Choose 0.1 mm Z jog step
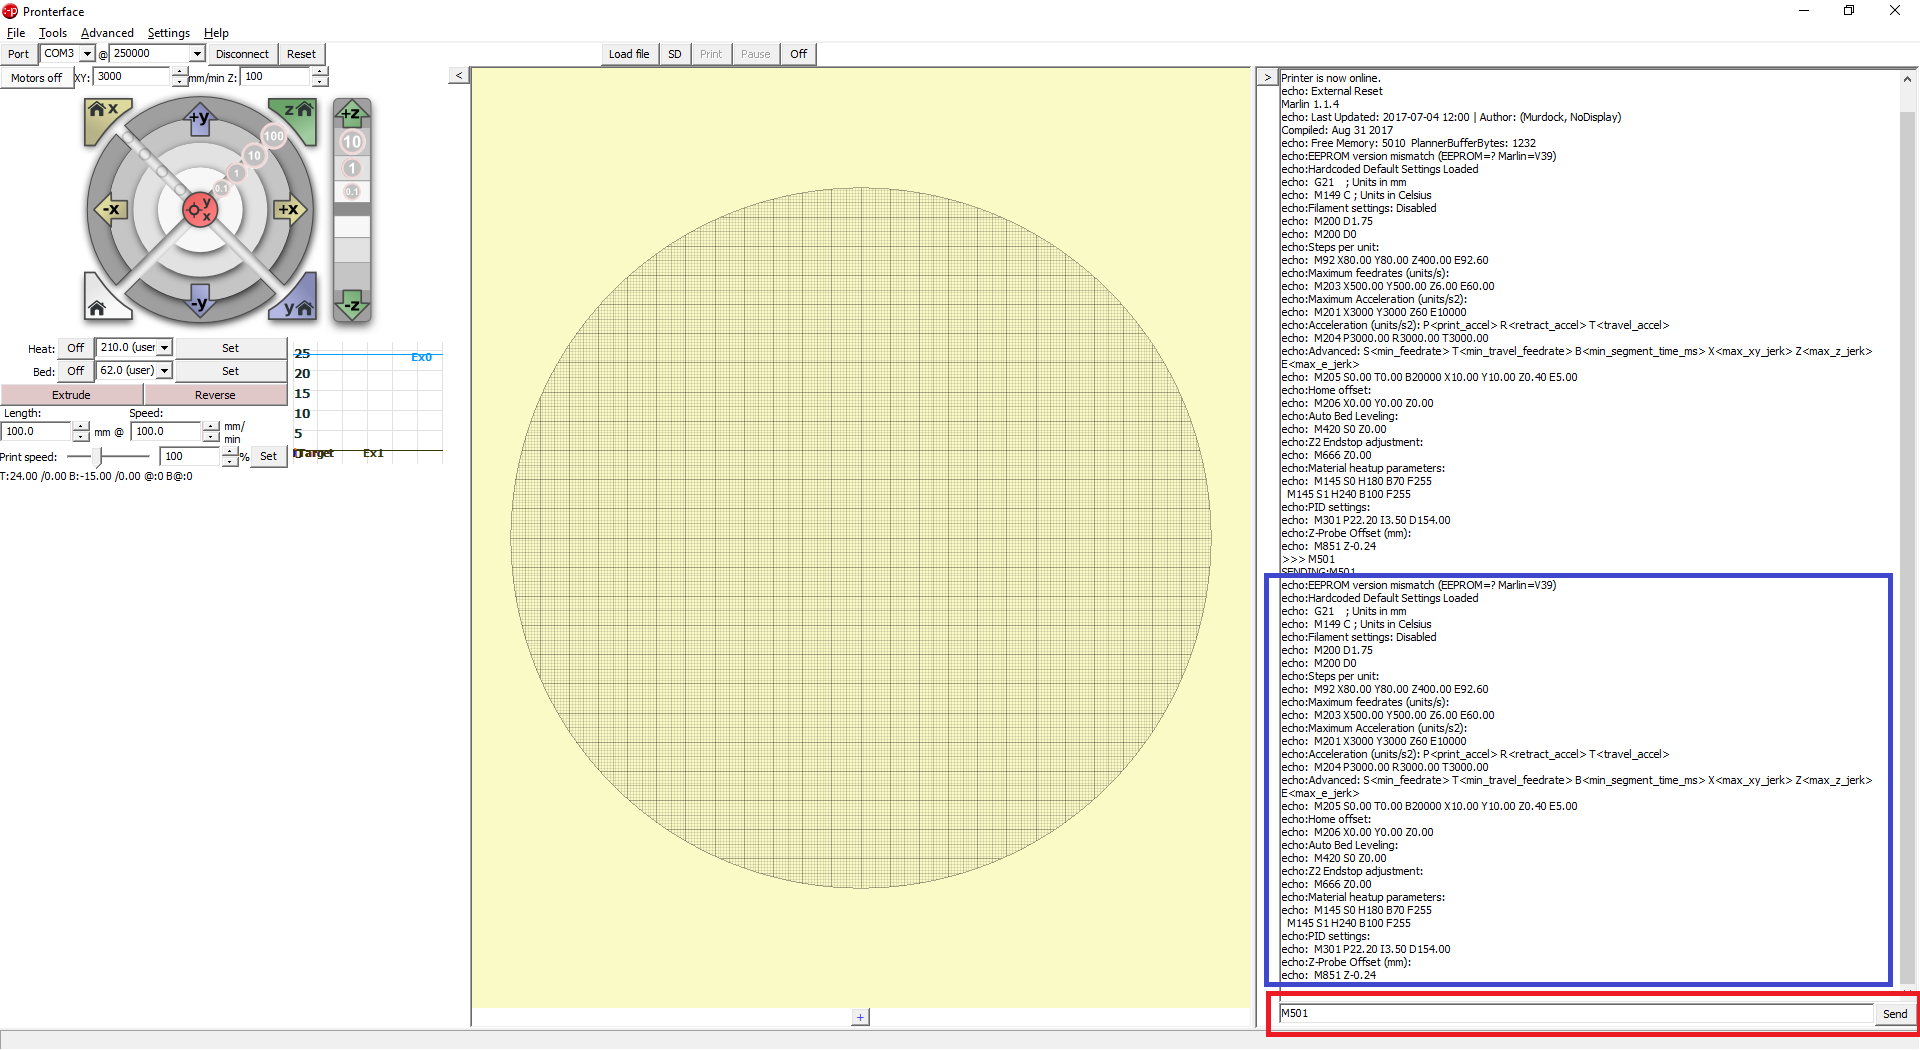1920x1050 pixels. 352,191
